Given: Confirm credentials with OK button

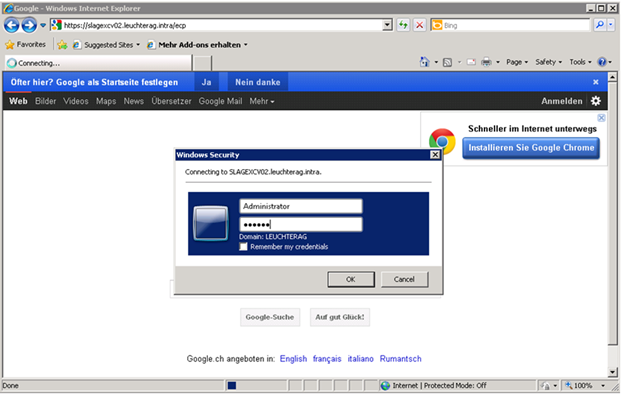Looking at the screenshot, I should [351, 279].
